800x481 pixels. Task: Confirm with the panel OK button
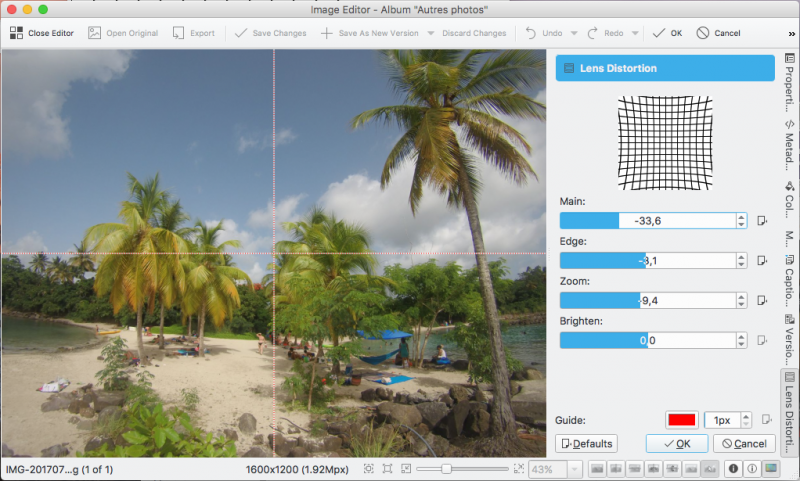coord(677,444)
